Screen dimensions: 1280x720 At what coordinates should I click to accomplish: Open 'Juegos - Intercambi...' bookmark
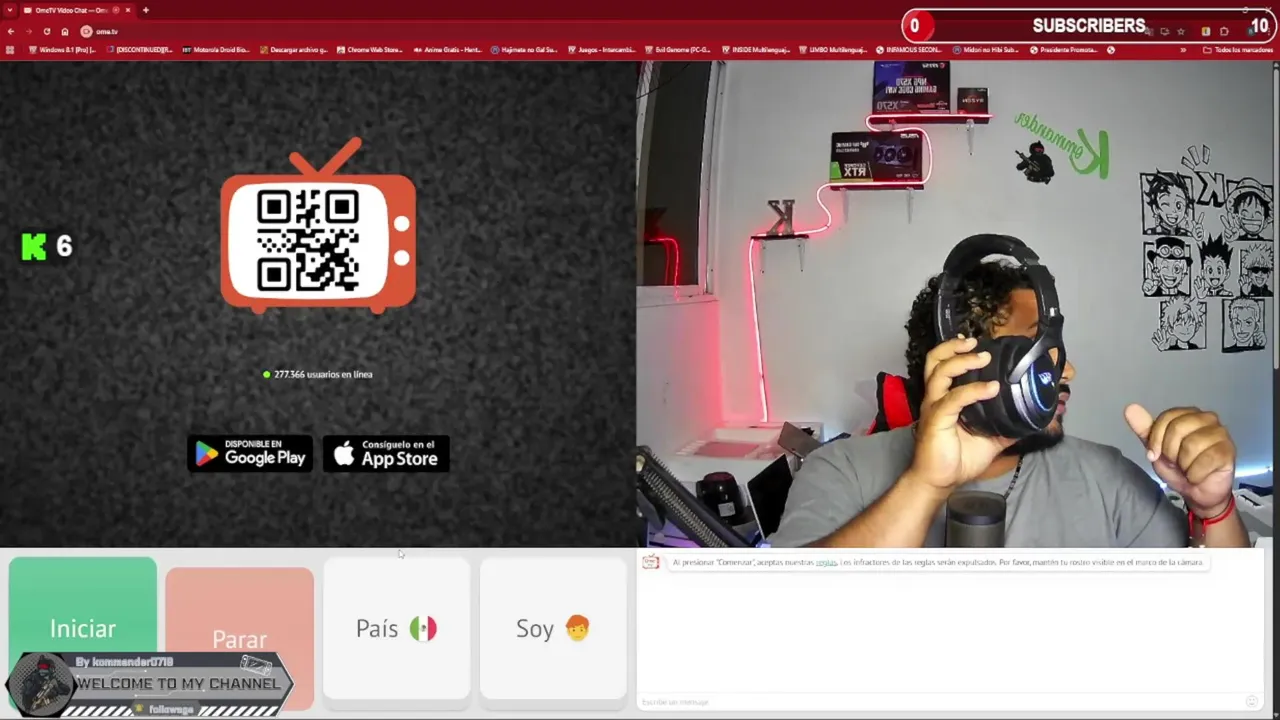pyautogui.click(x=601, y=50)
